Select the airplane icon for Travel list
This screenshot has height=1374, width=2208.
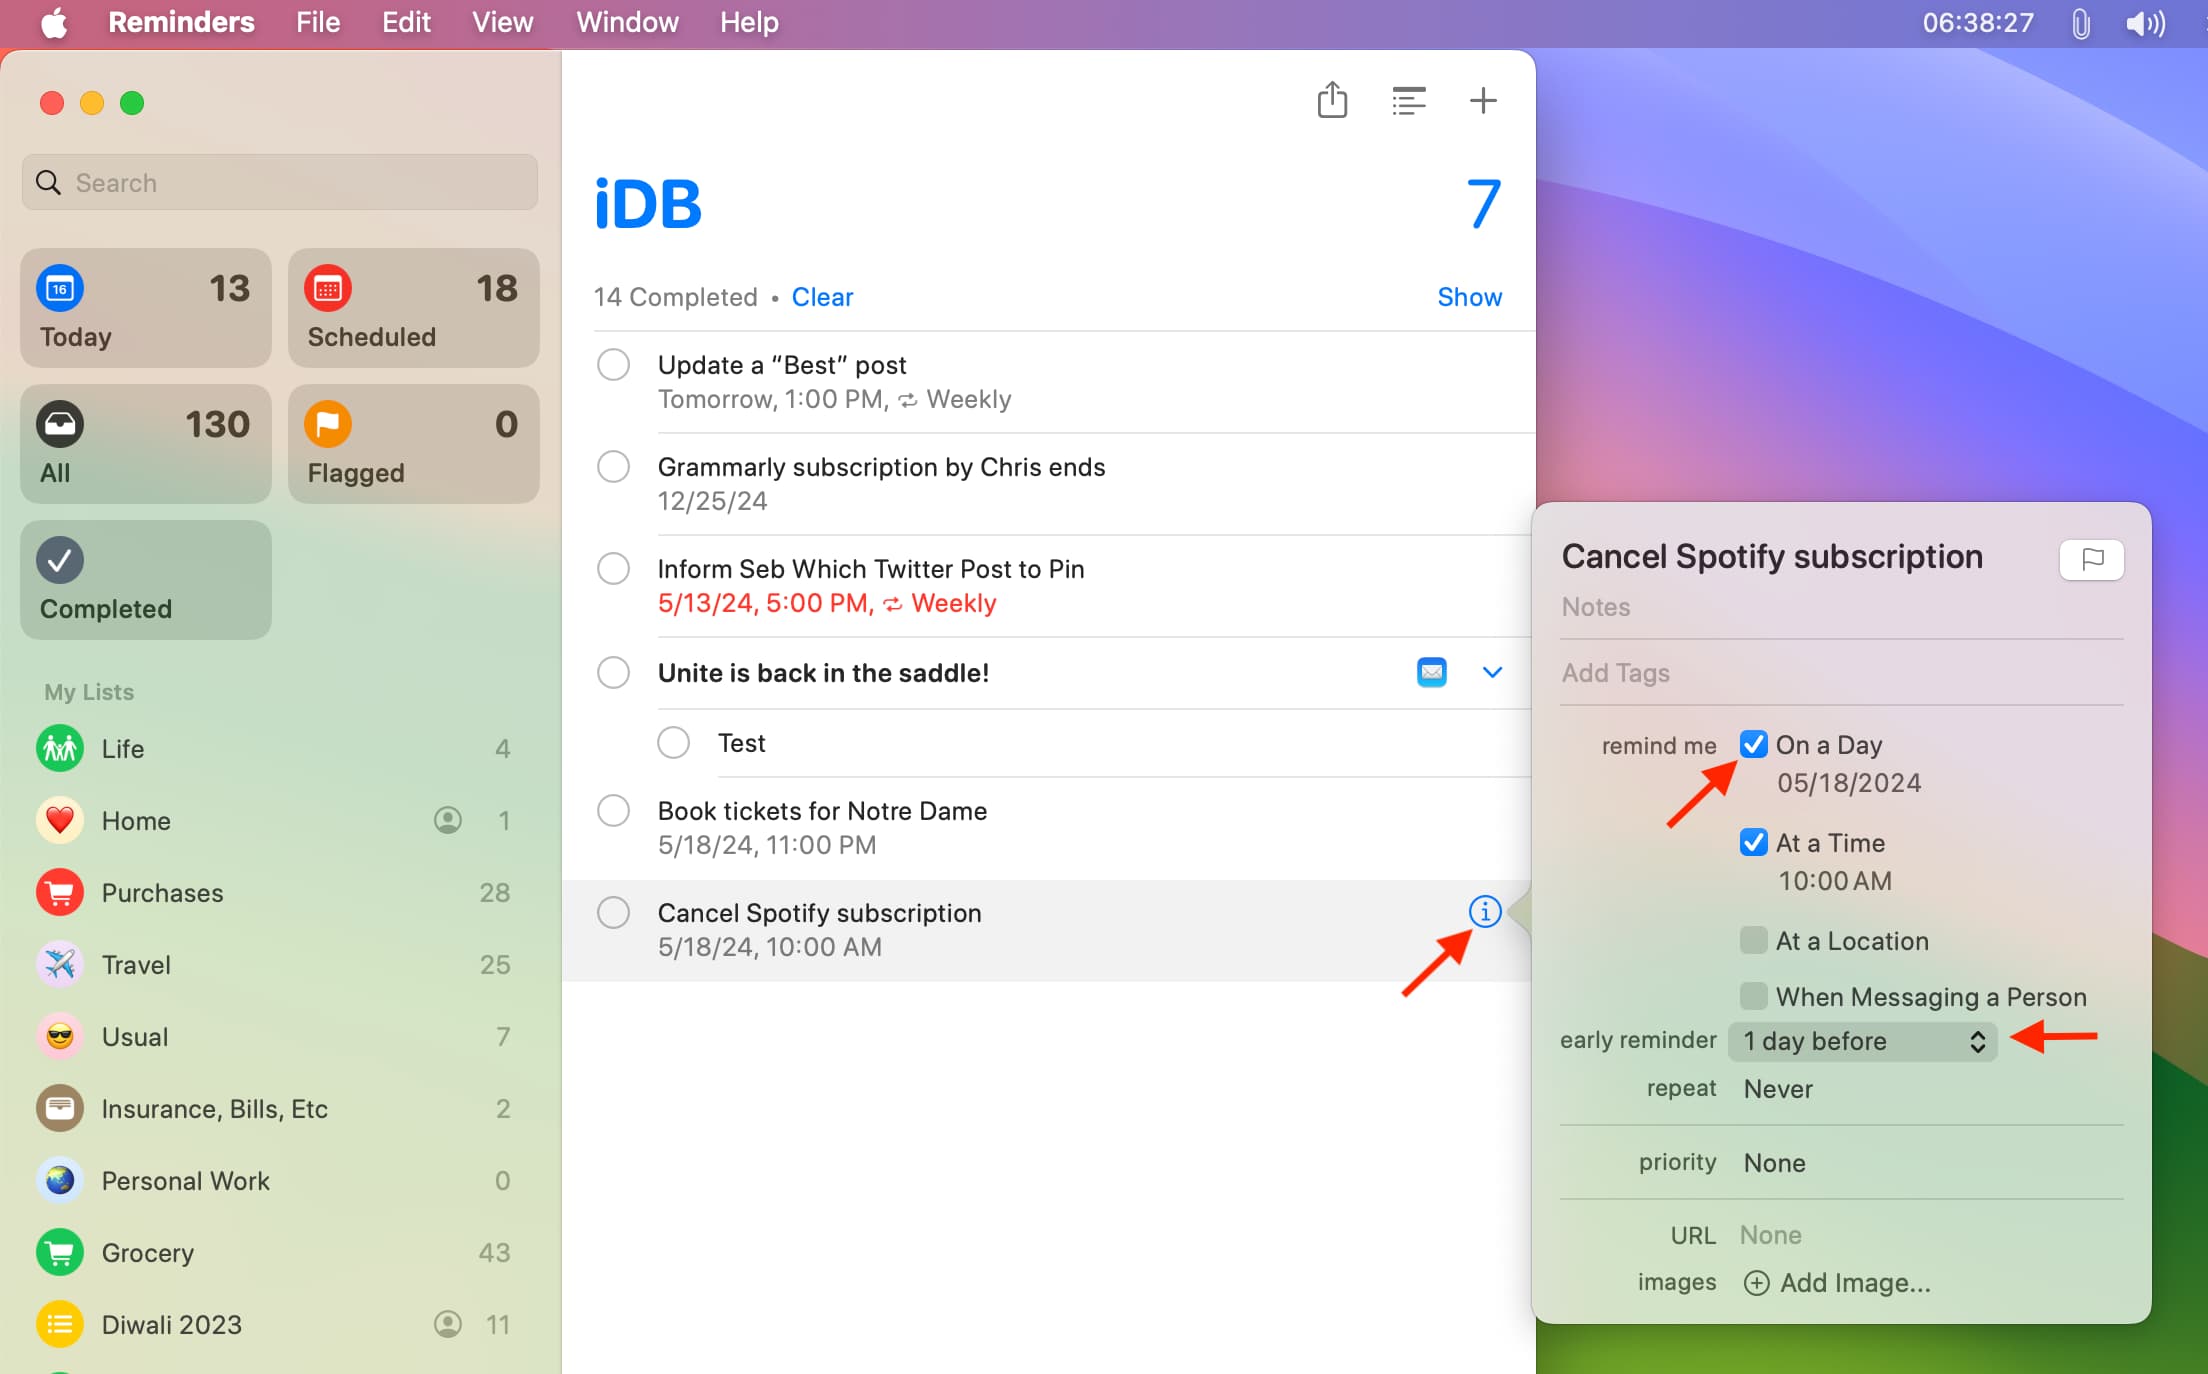pyautogui.click(x=59, y=964)
